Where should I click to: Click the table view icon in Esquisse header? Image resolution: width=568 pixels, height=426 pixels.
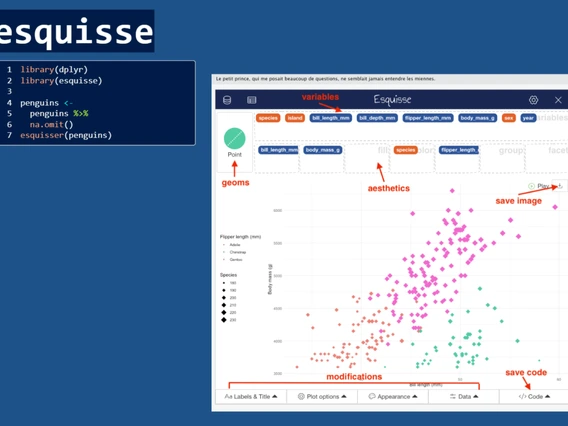[251, 100]
